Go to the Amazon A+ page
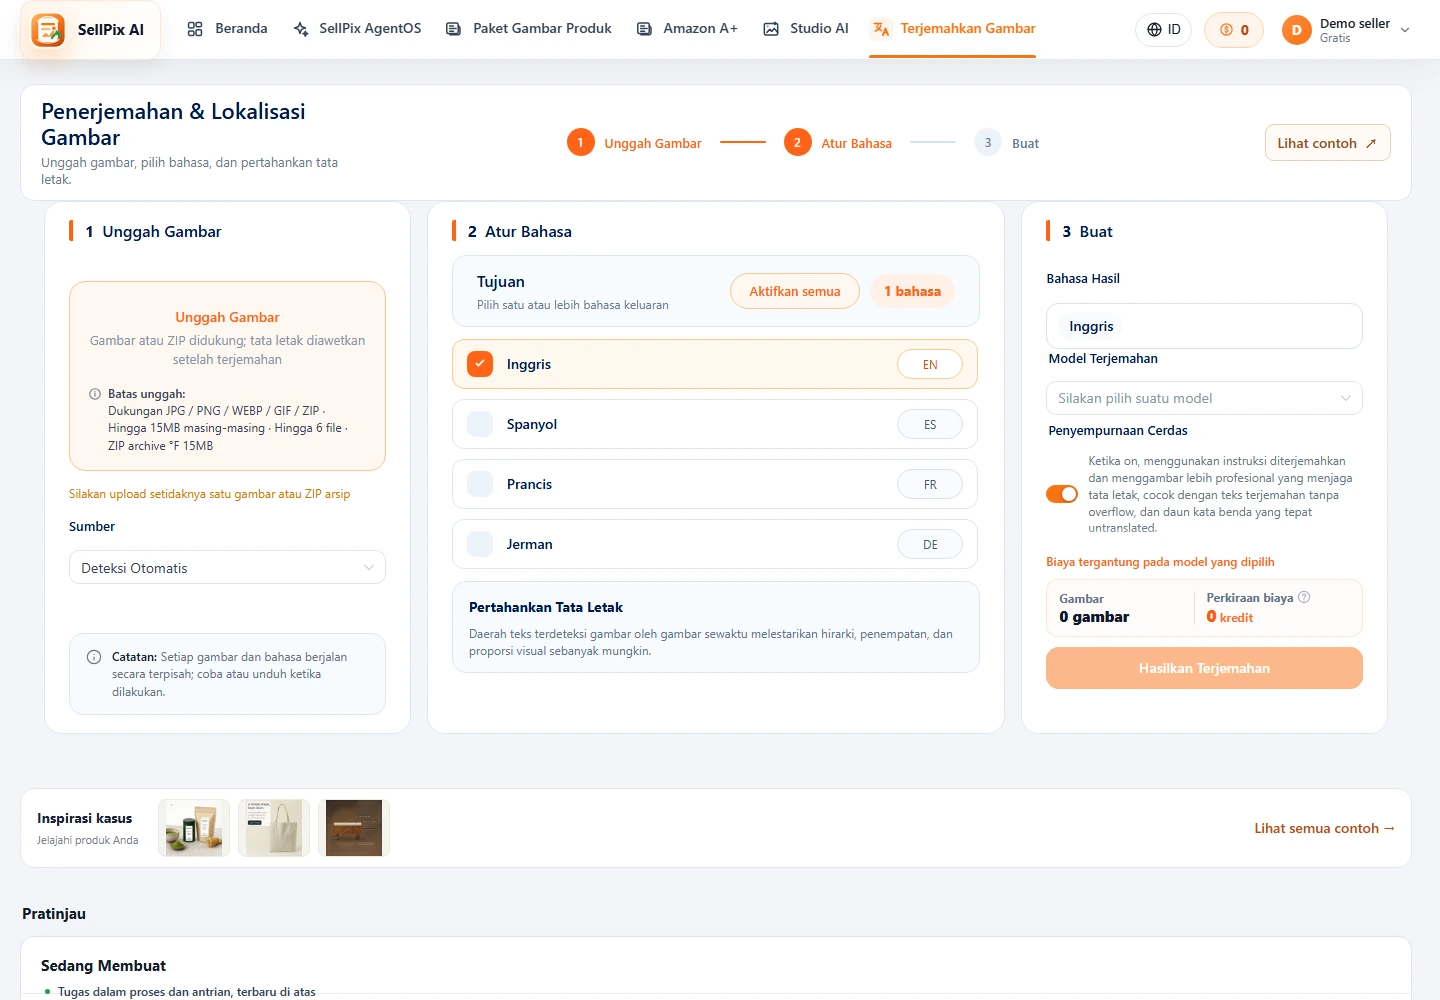 (687, 29)
